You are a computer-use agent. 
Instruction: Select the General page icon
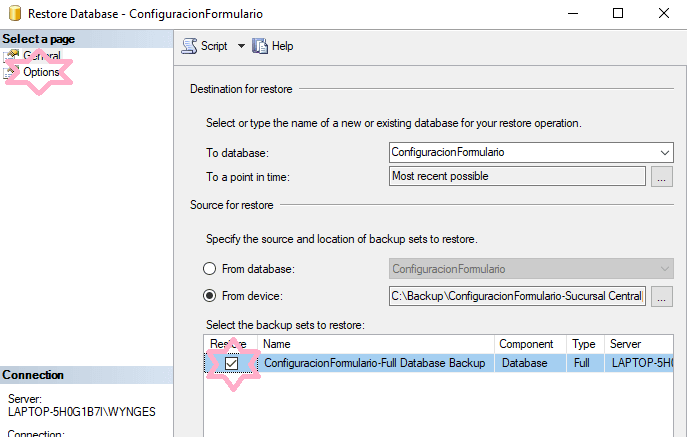(12, 56)
